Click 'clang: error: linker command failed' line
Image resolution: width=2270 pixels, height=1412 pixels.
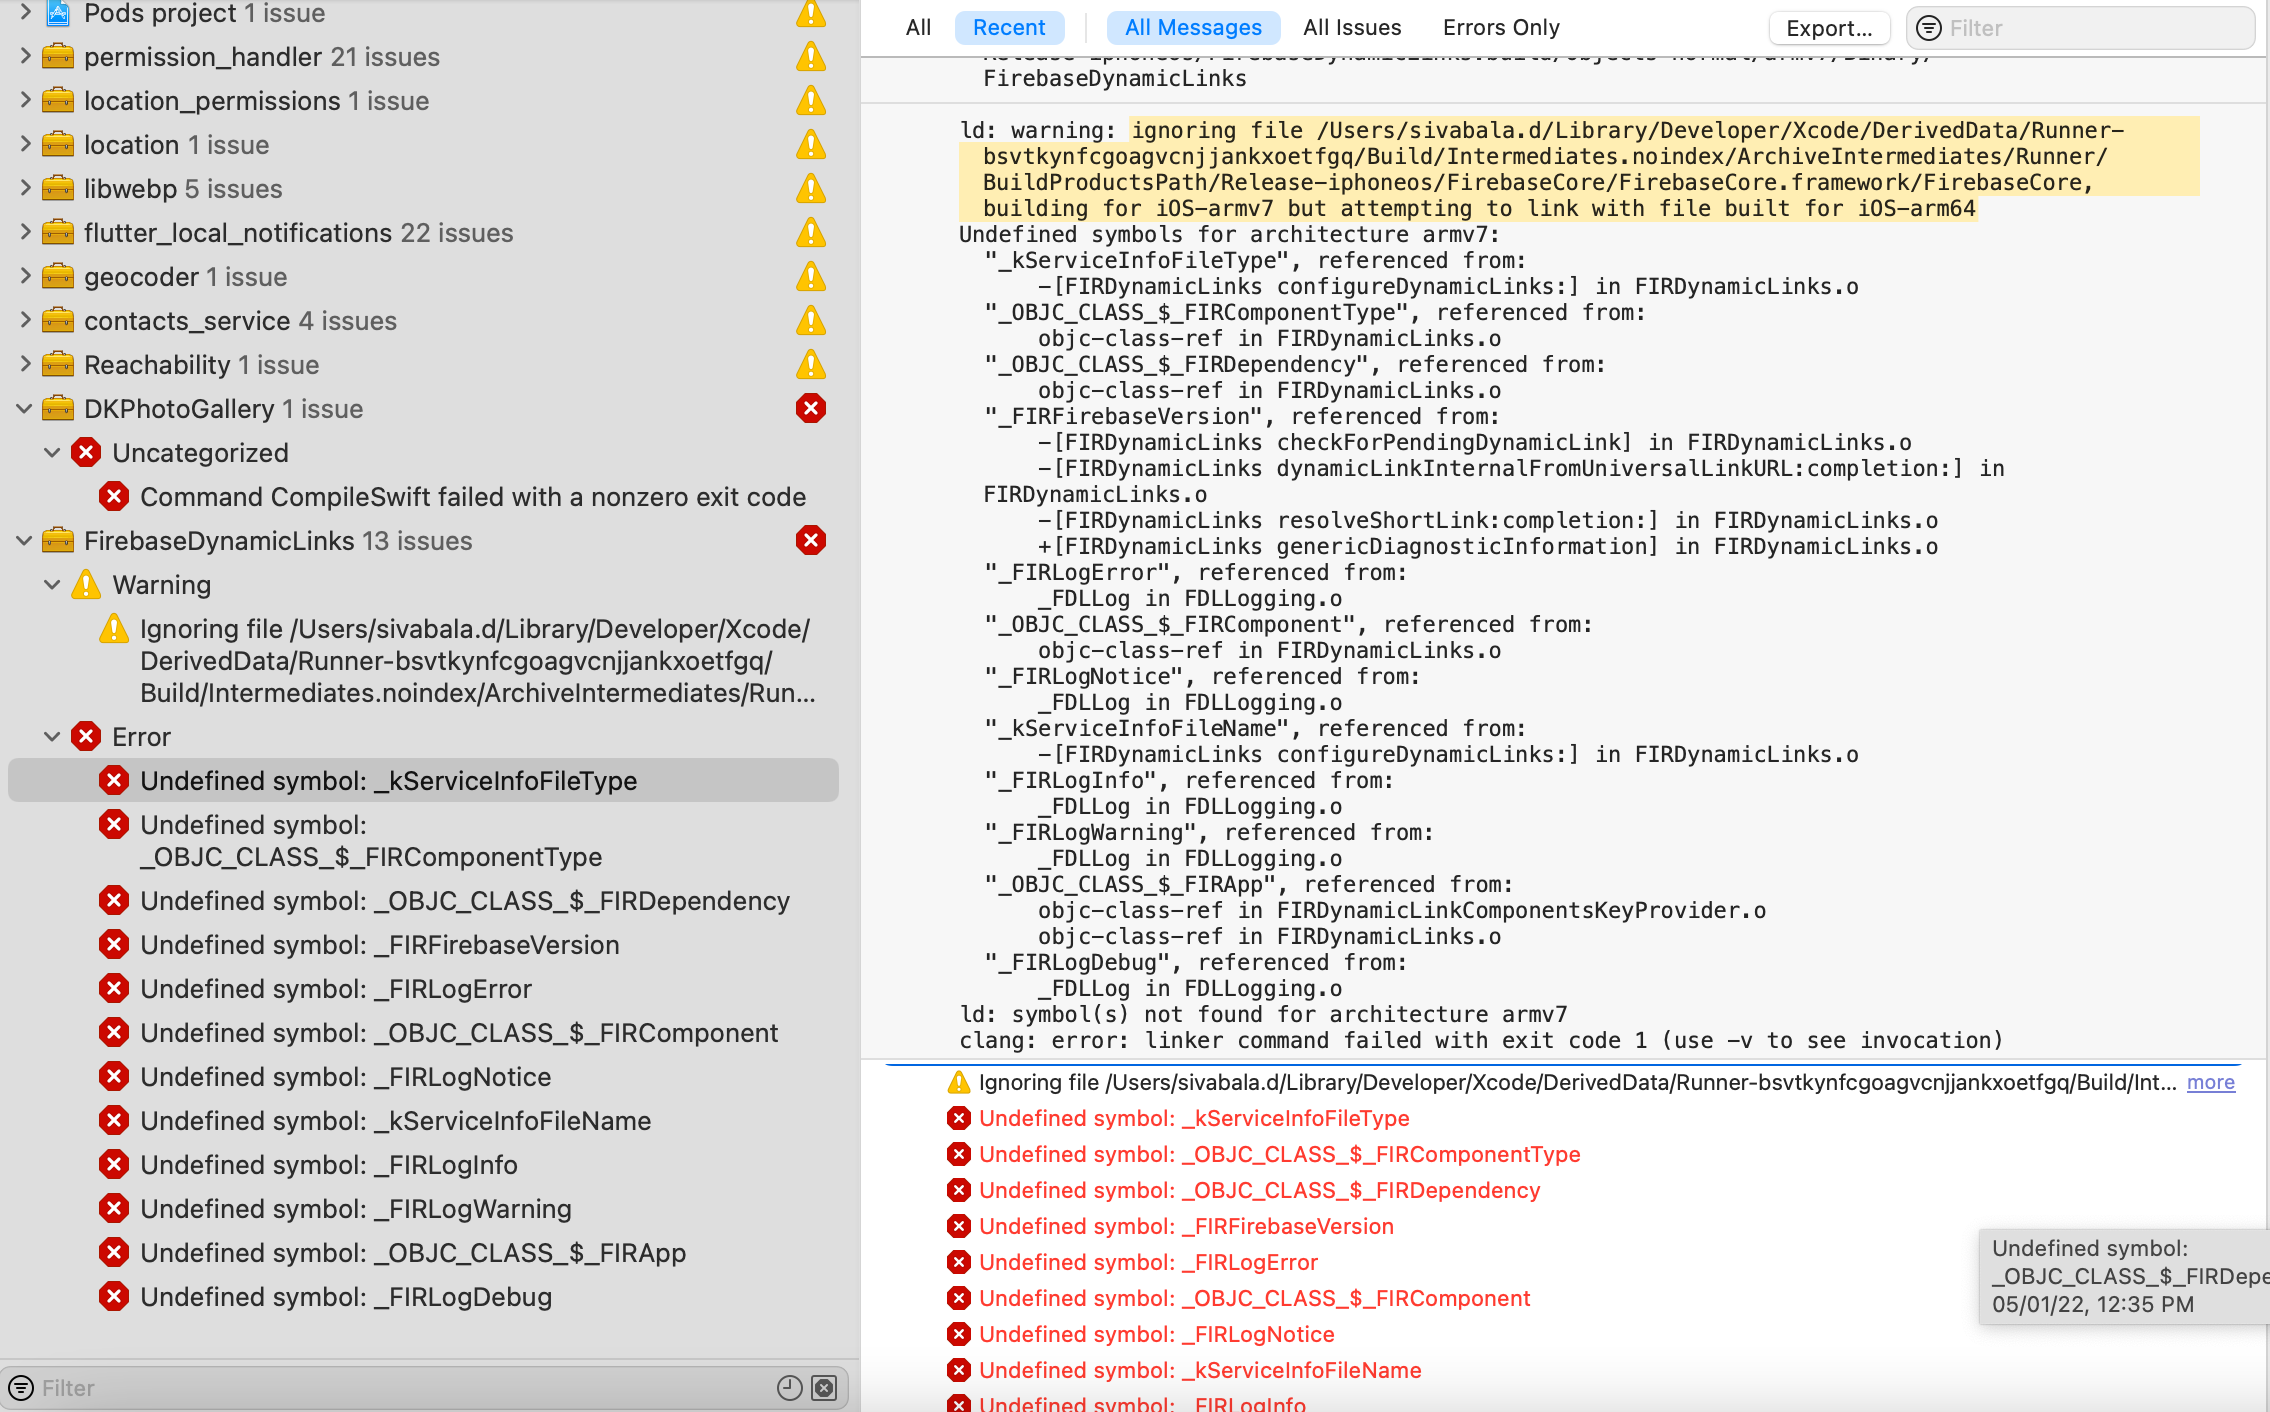coord(1481,1040)
